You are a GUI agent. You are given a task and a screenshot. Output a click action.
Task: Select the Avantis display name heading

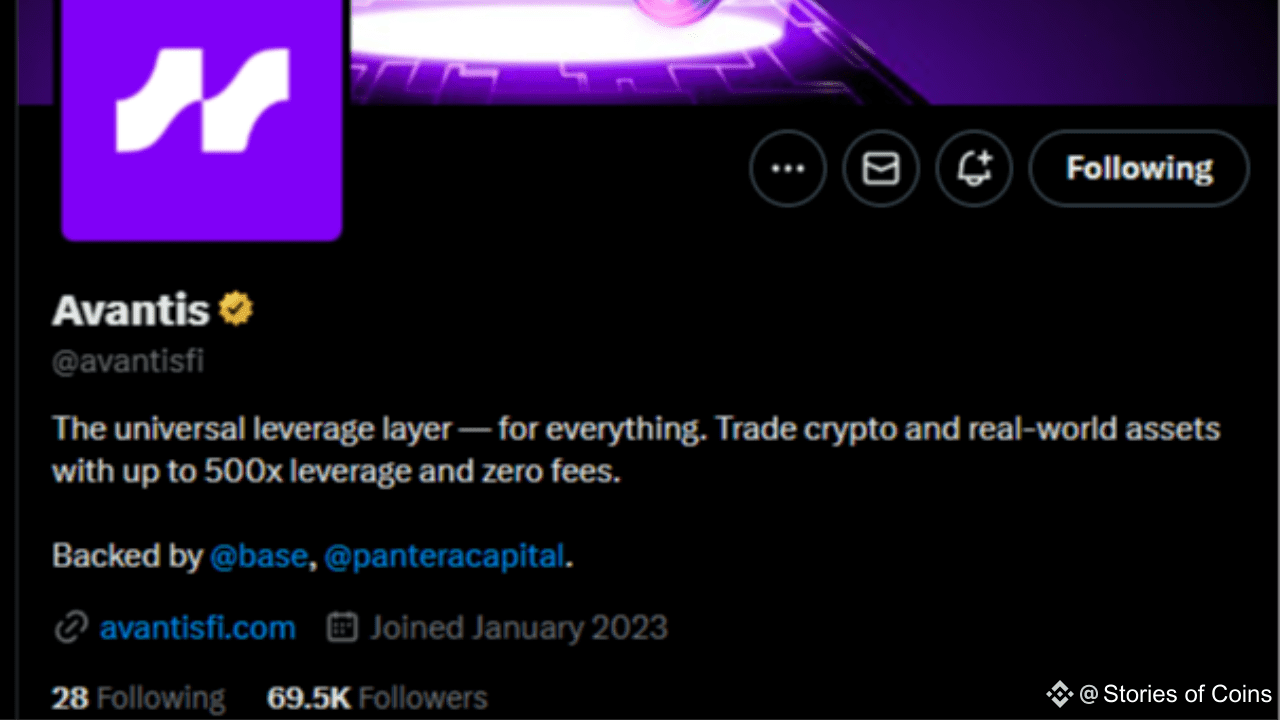coord(130,310)
